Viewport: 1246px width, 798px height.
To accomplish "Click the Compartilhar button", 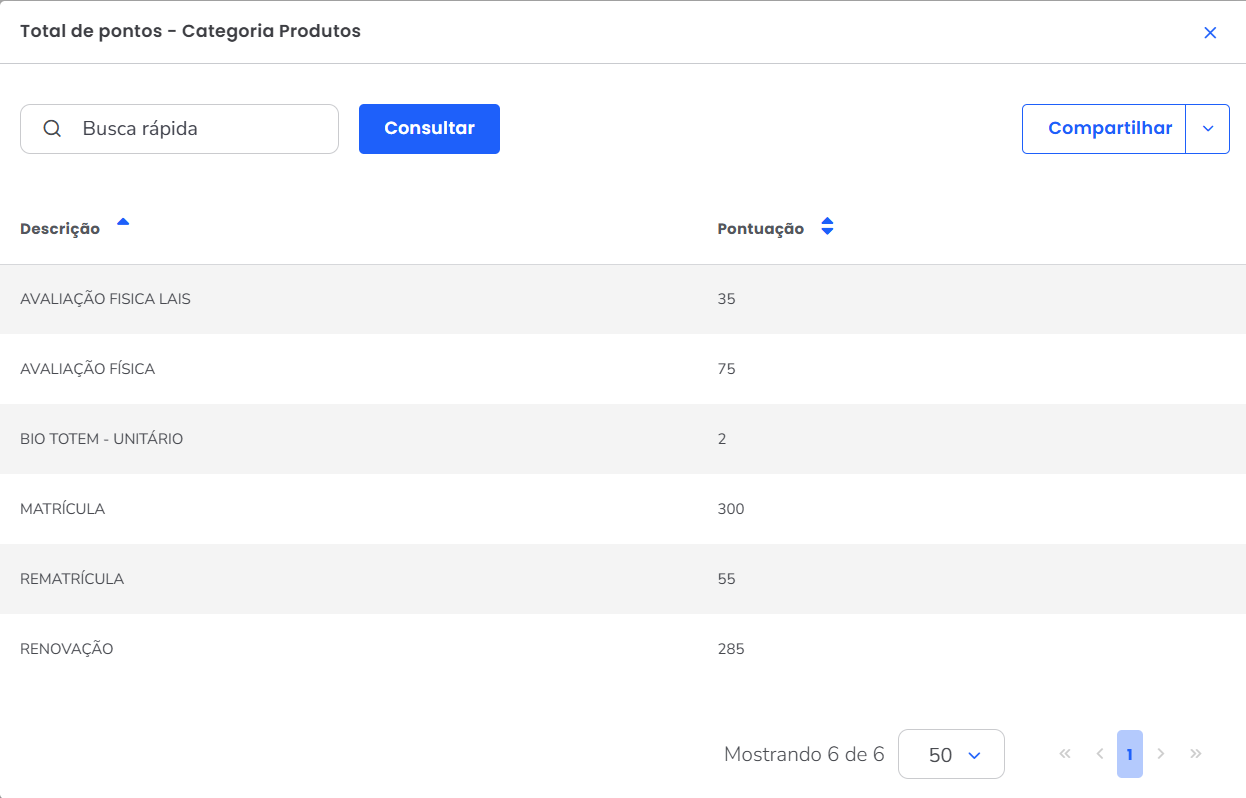I will tap(1109, 129).
